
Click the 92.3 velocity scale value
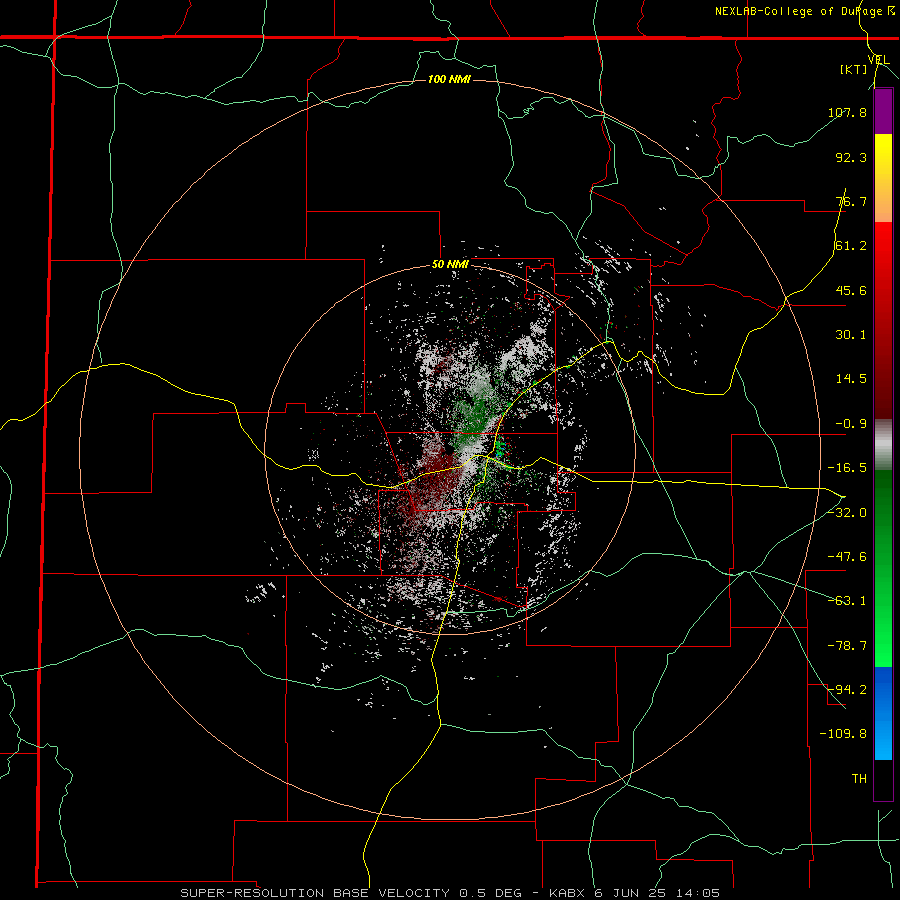click(x=851, y=157)
